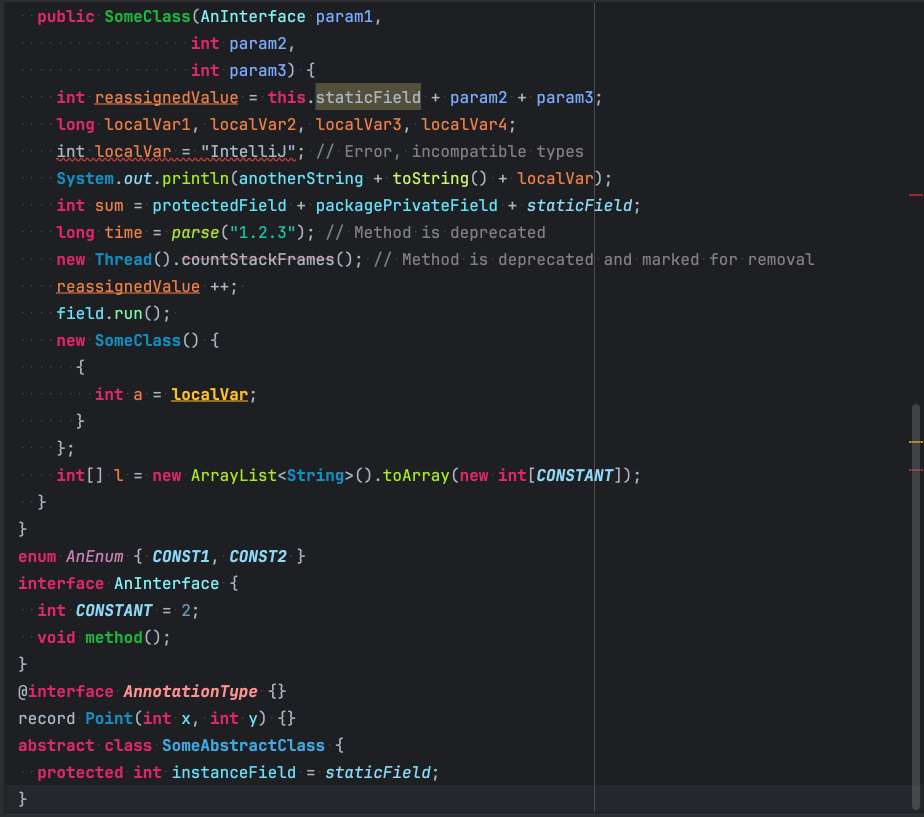Screen dimensions: 924x817
Task: Select the CONST2 enum constant
Action: [257, 556]
